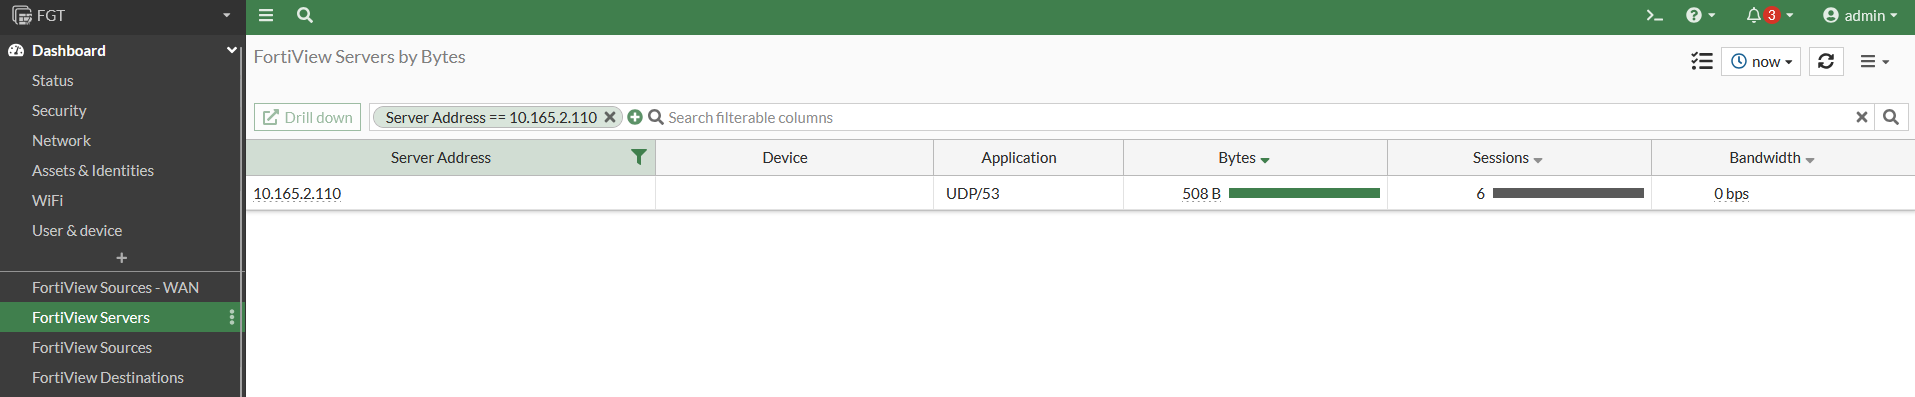Open the CLI console icon
Screen dimensions: 1915x397
(1654, 15)
